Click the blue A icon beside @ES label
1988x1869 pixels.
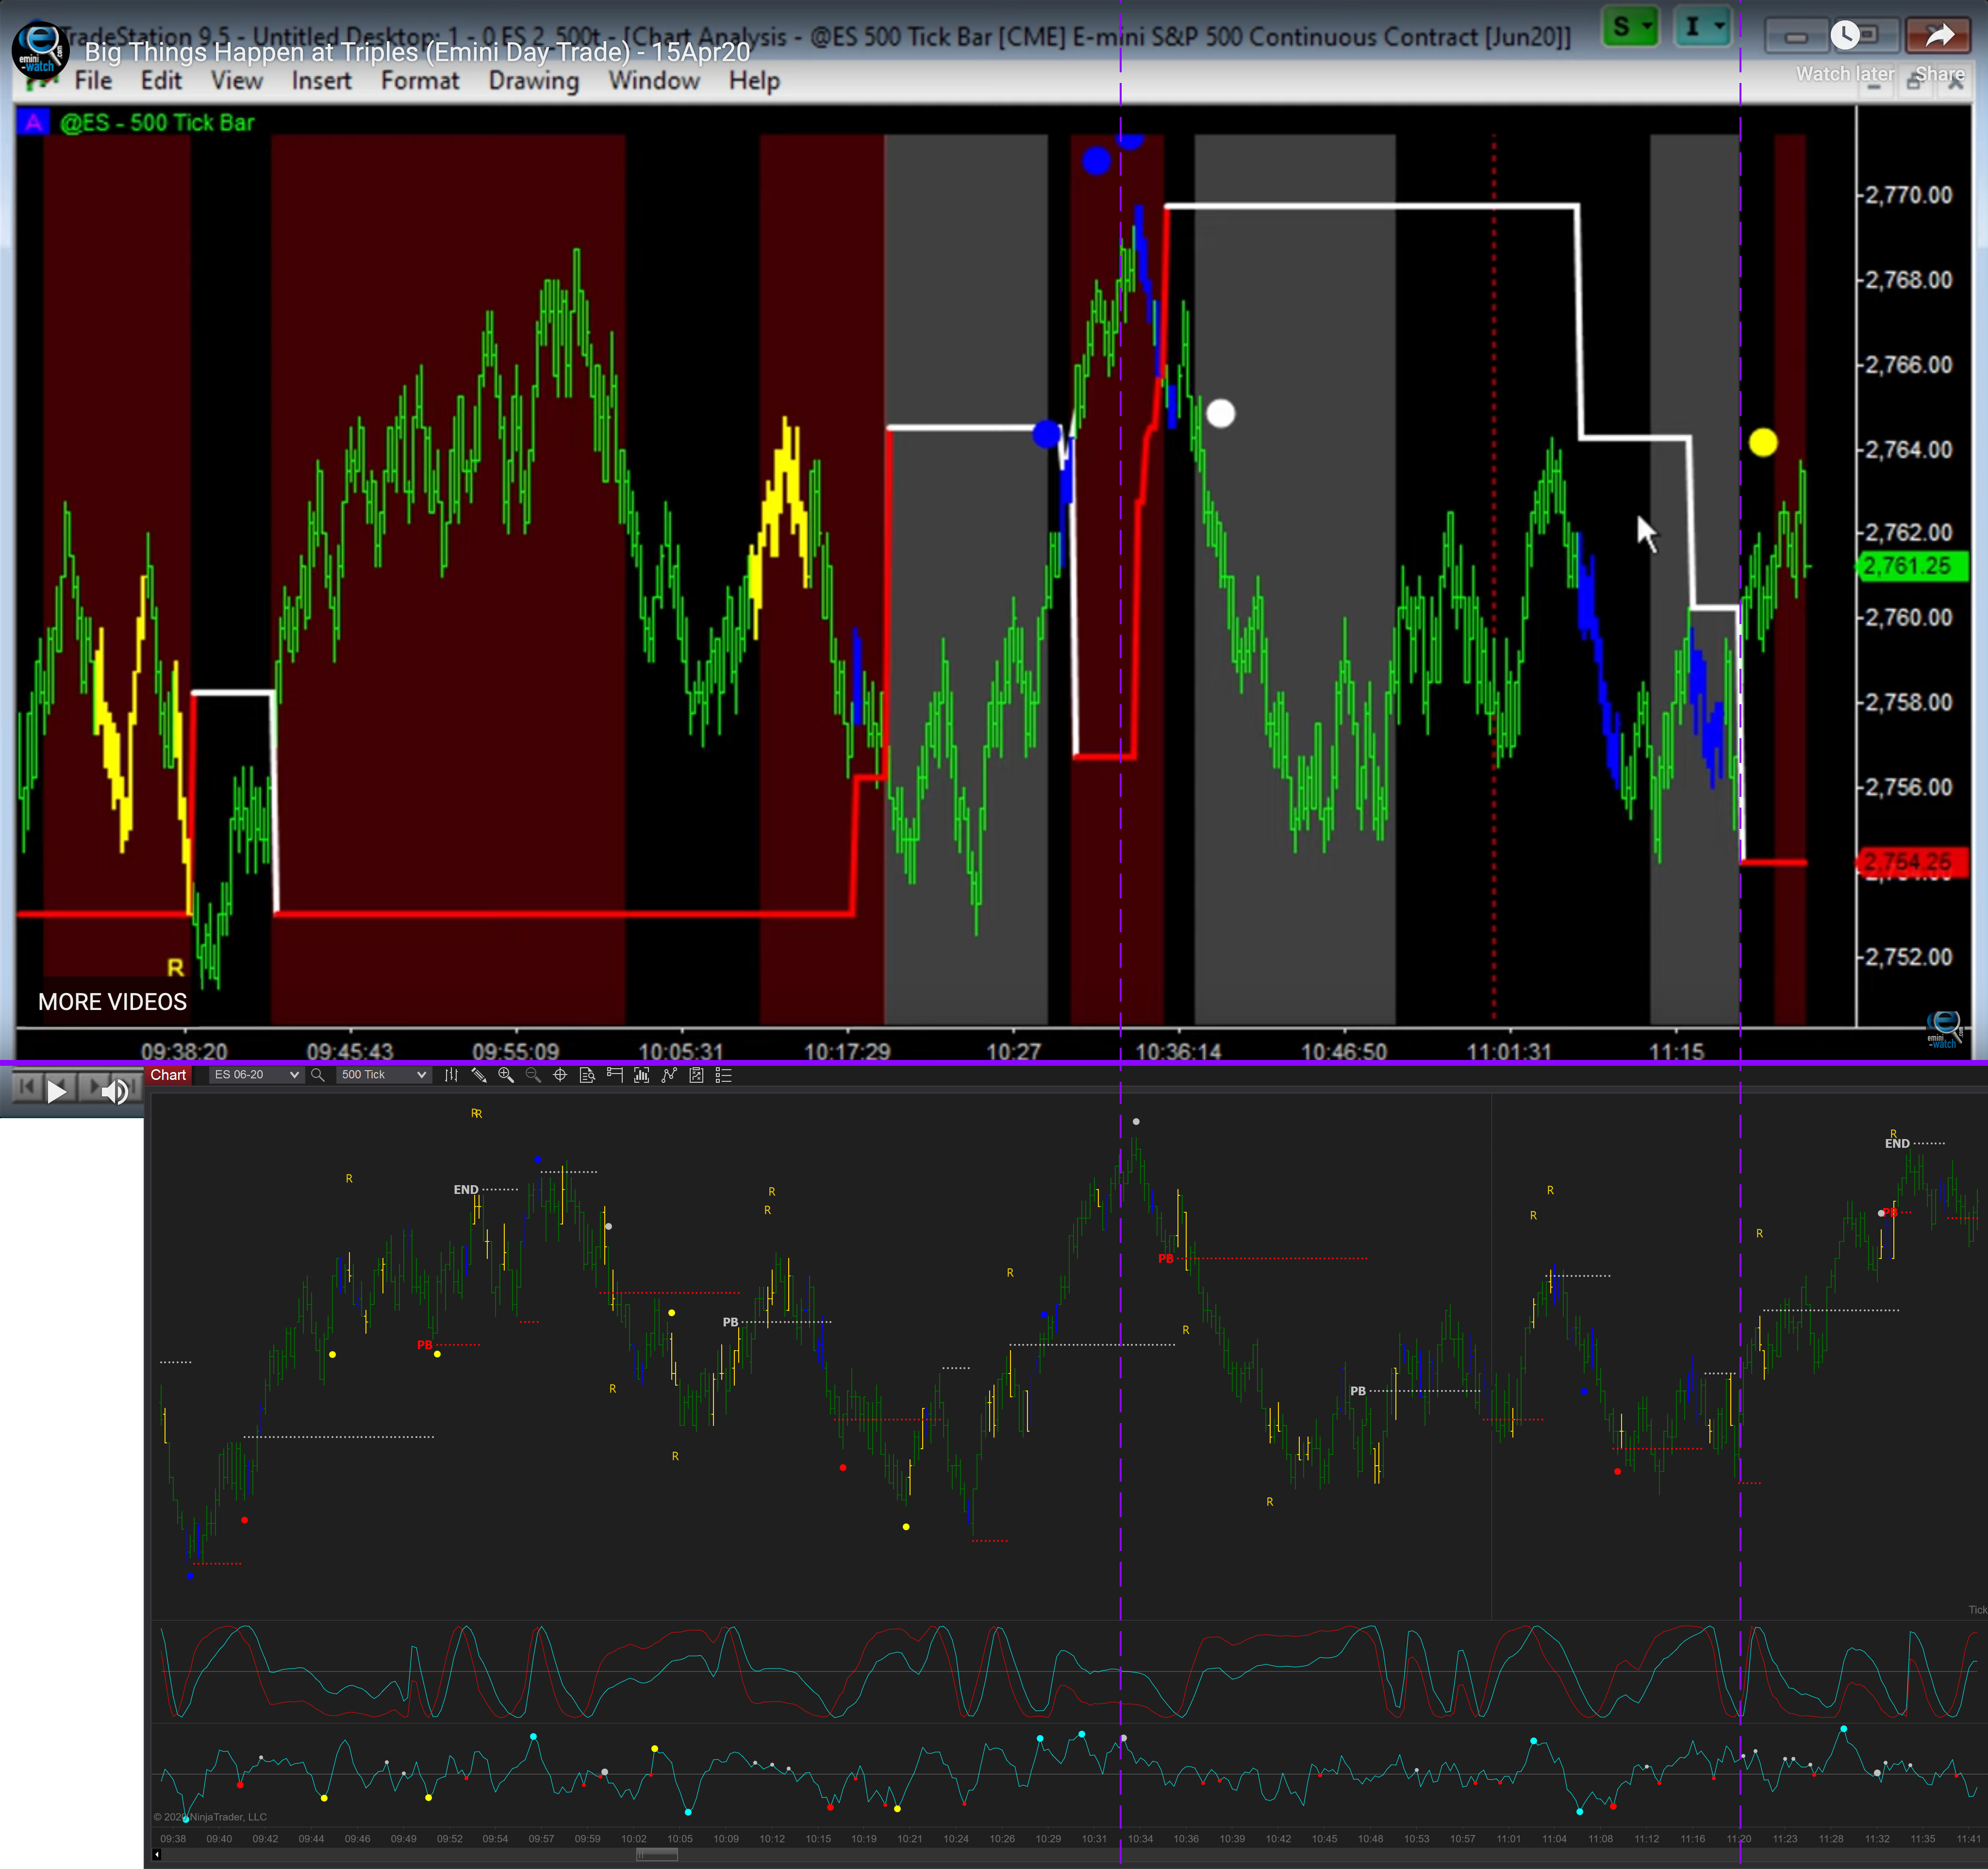(33, 122)
